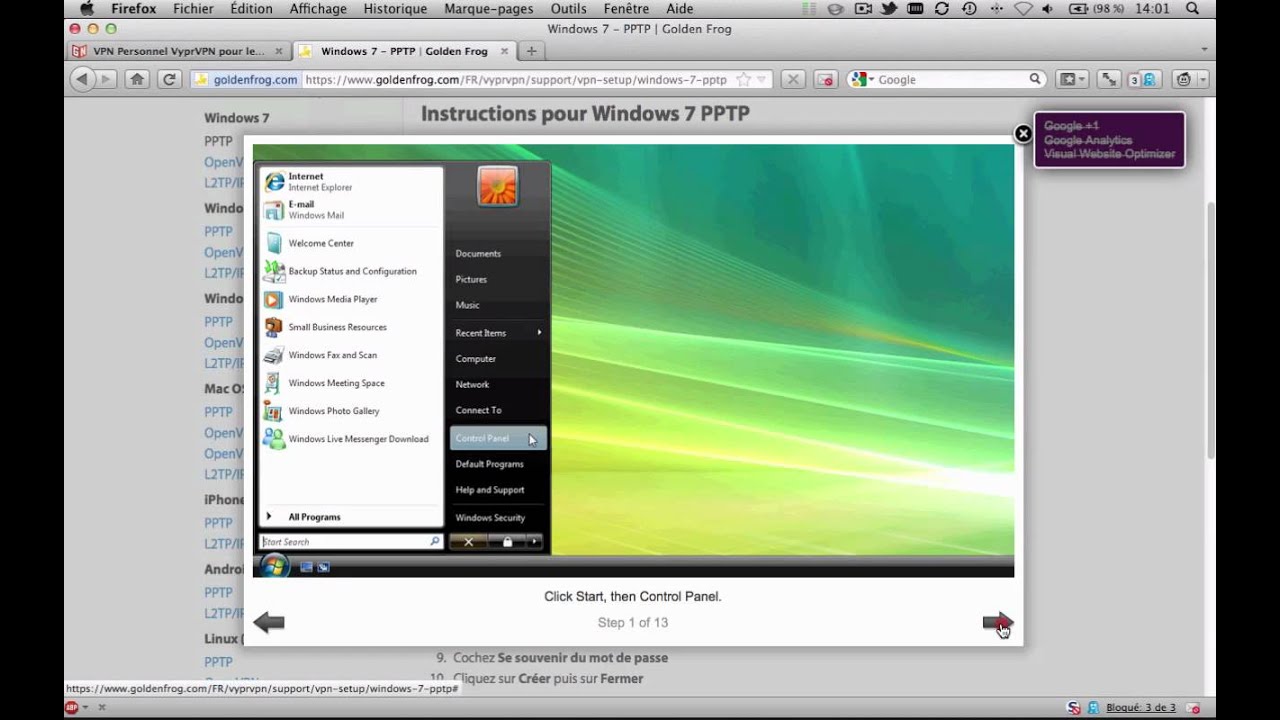This screenshot has width=1280, height=720.
Task: Open the Marque-pages menu
Action: point(489,9)
